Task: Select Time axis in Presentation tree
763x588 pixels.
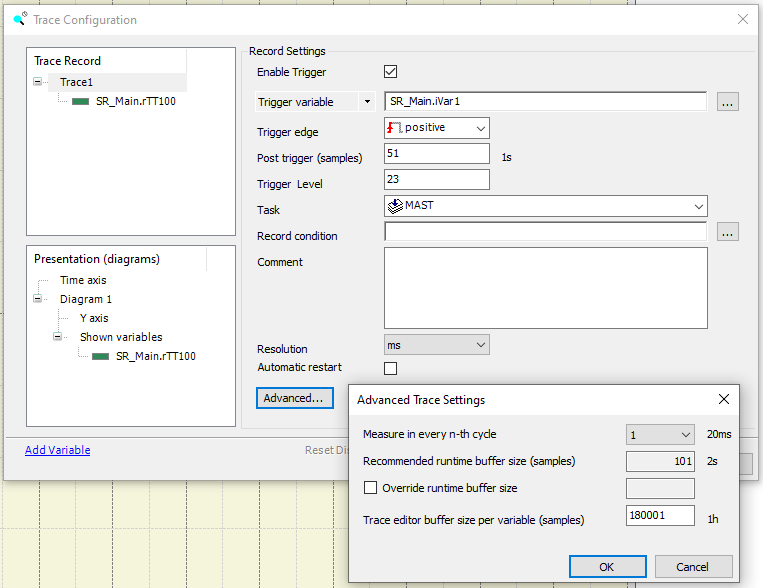Action: pyautogui.click(x=83, y=280)
